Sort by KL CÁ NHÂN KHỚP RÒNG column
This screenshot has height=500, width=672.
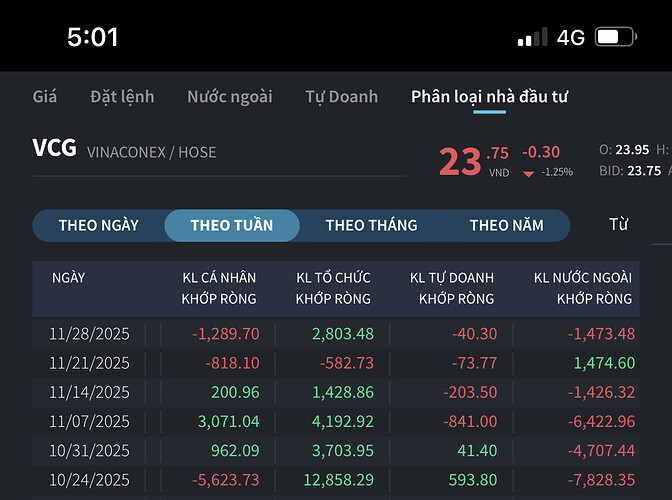coord(218,288)
